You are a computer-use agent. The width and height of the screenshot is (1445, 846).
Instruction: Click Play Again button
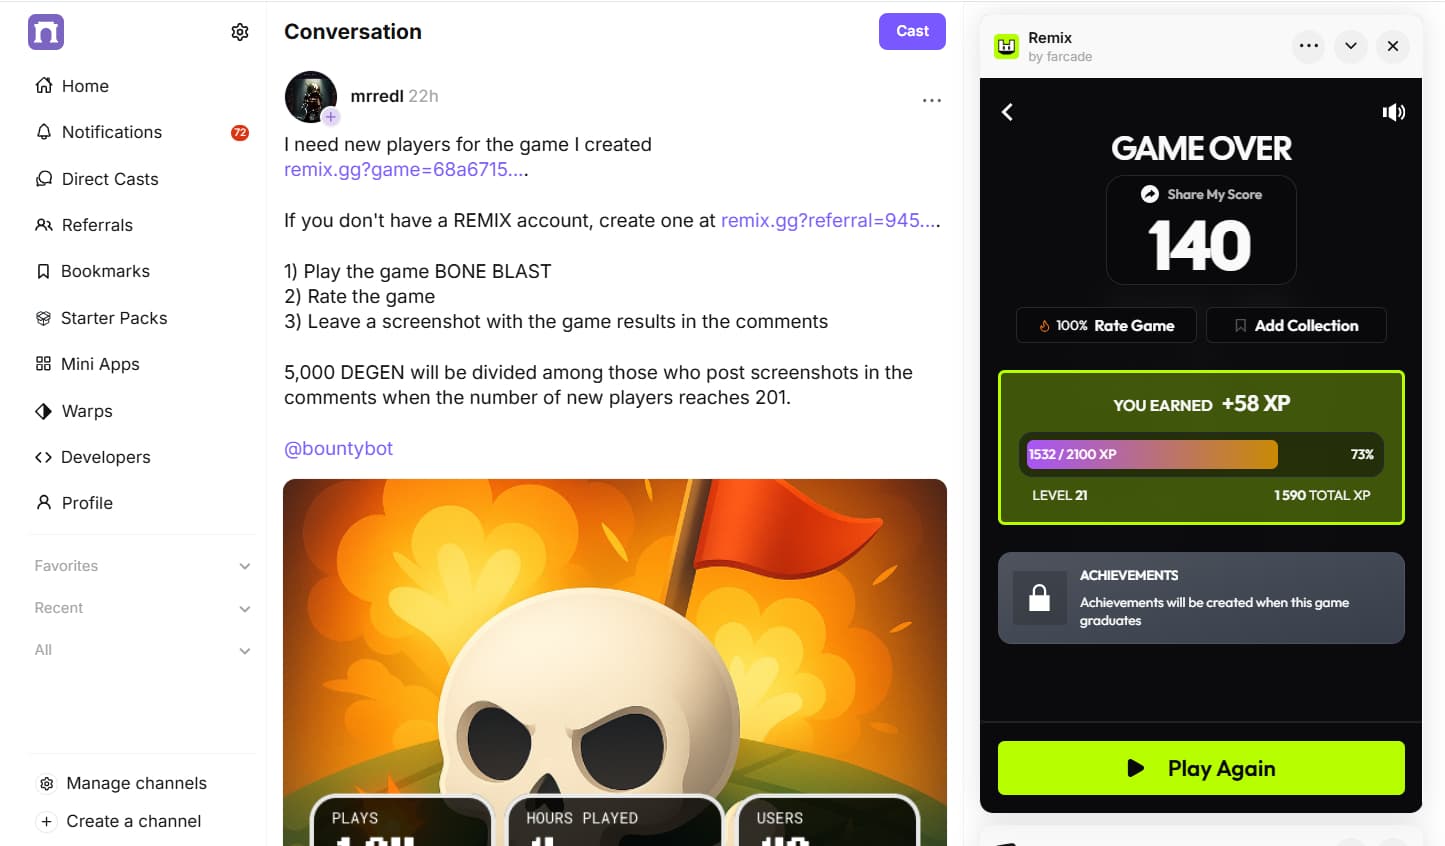pyautogui.click(x=1201, y=768)
